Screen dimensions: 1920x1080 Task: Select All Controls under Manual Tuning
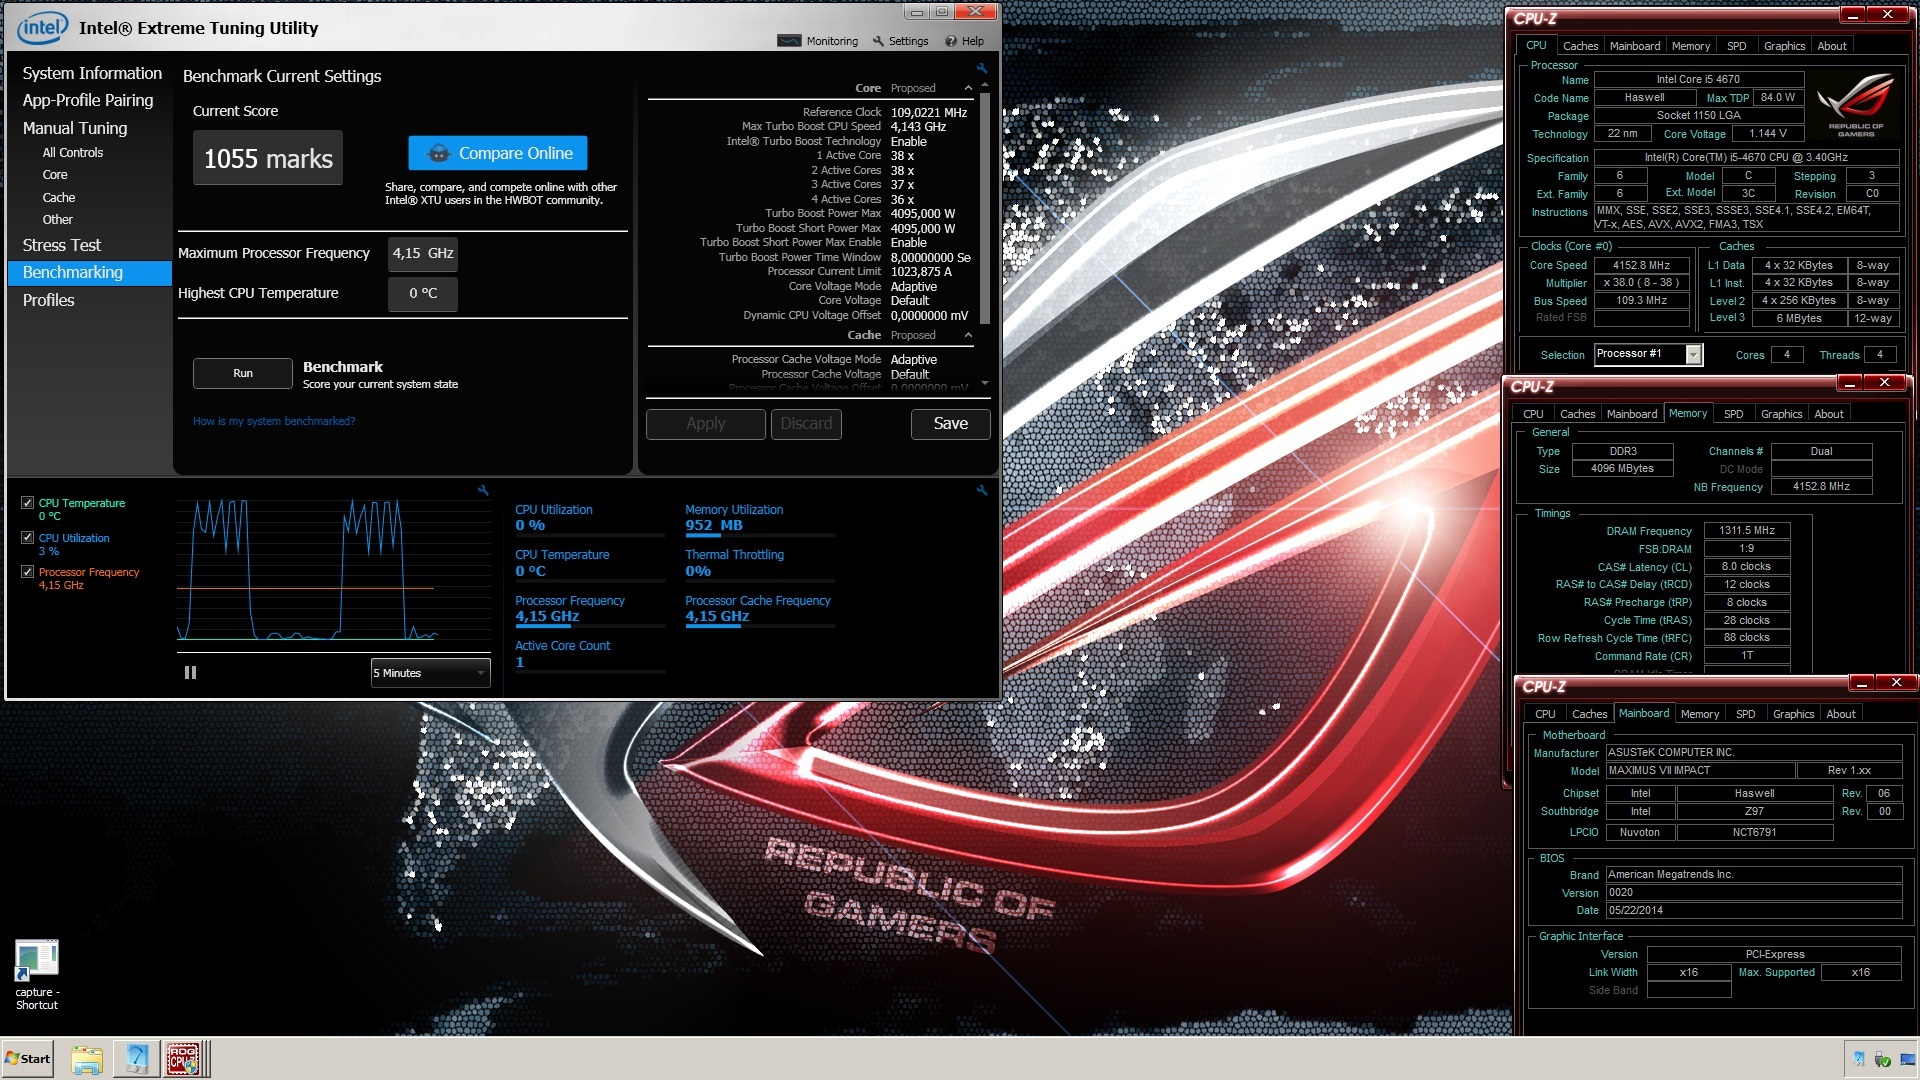coord(72,153)
